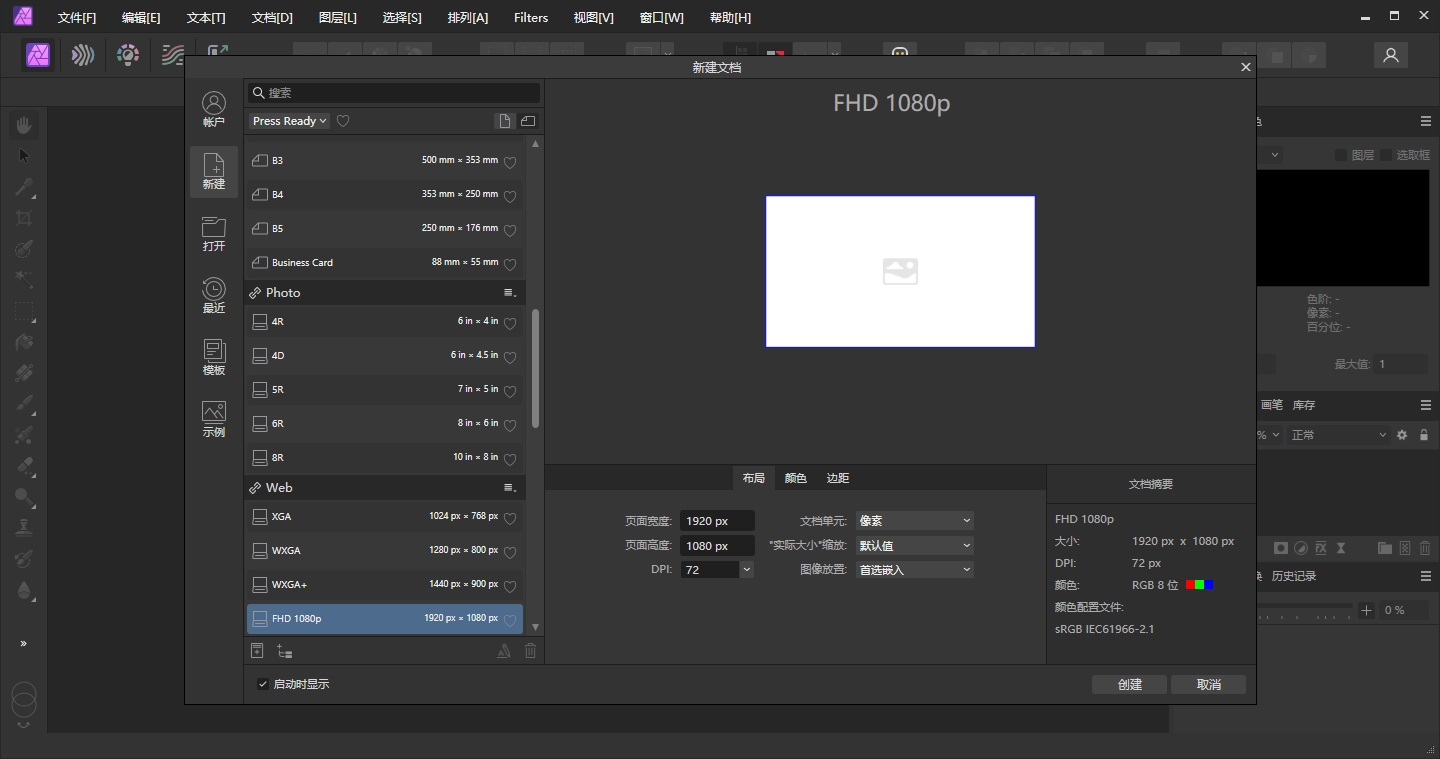The image size is (1440, 759).
Task: Toggle the 选取框 checkbox in right panel
Action: (x=1386, y=155)
